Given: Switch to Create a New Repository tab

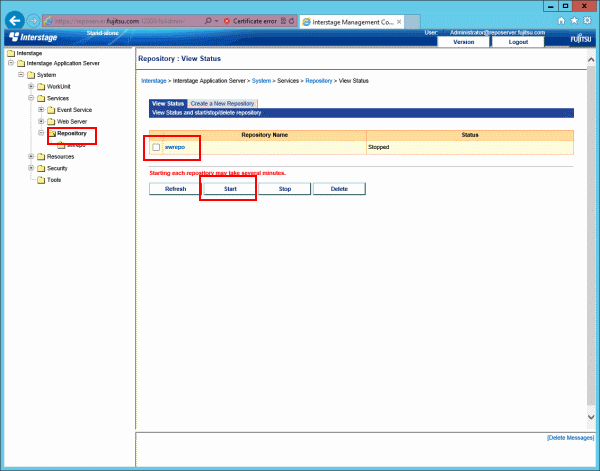Looking at the screenshot, I should point(223,103).
